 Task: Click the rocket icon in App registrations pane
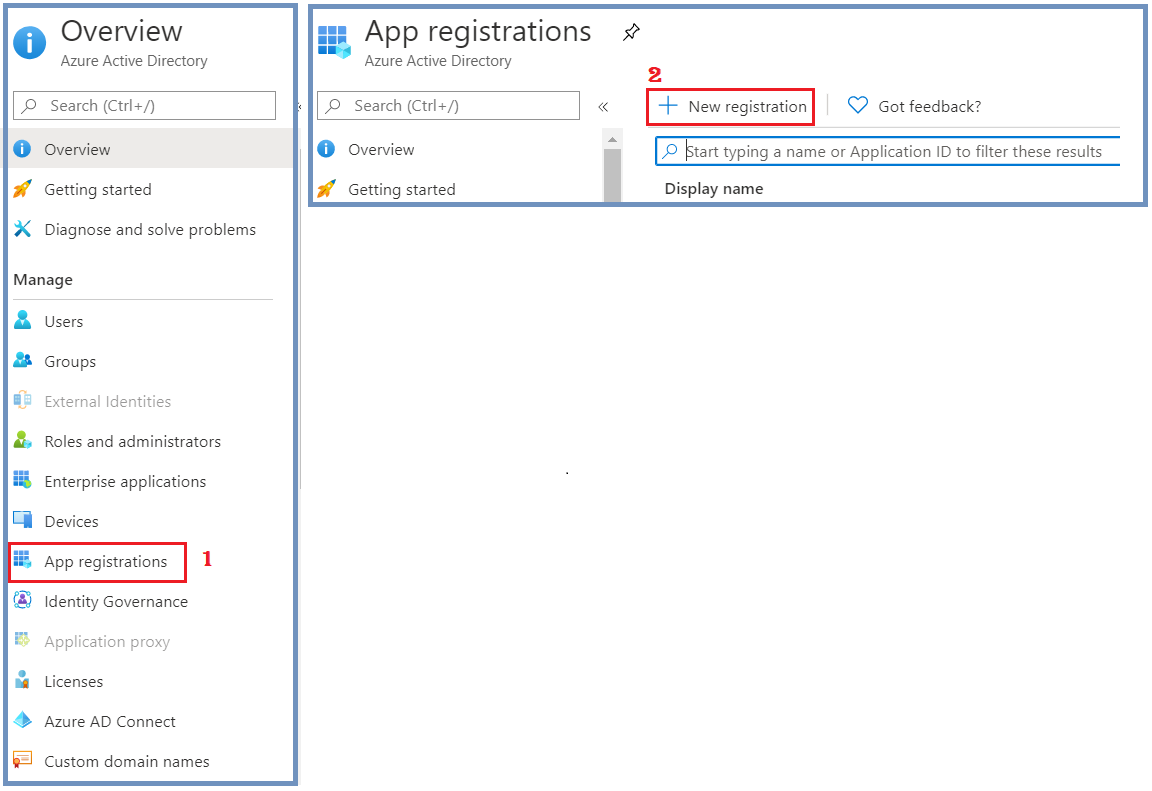click(326, 189)
